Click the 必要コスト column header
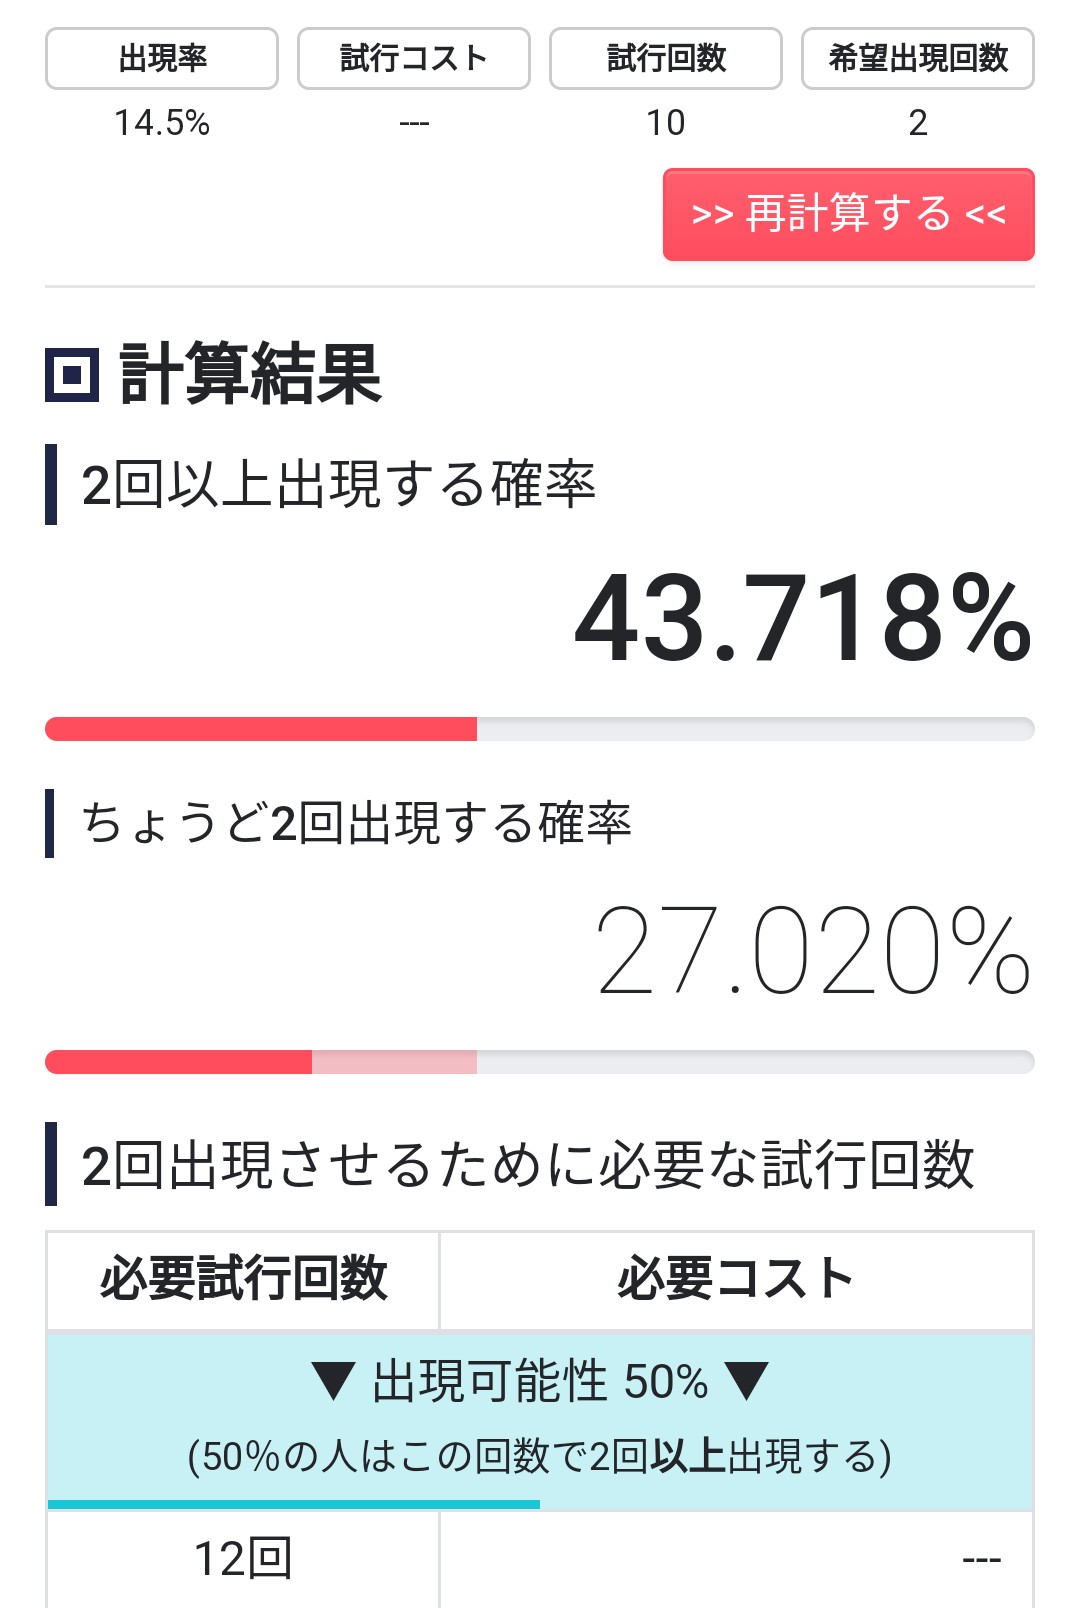1080x1608 pixels. [x=736, y=1280]
